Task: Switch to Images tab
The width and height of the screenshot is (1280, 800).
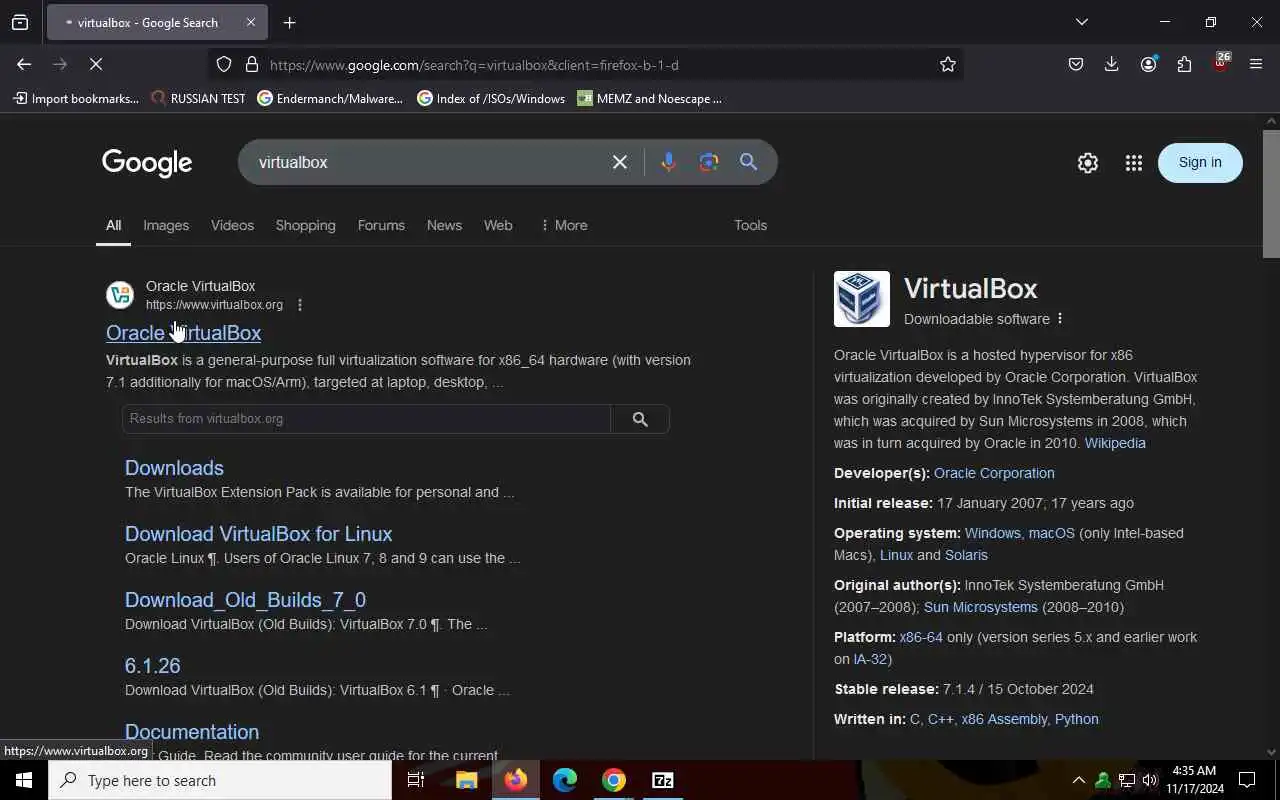Action: (x=166, y=225)
